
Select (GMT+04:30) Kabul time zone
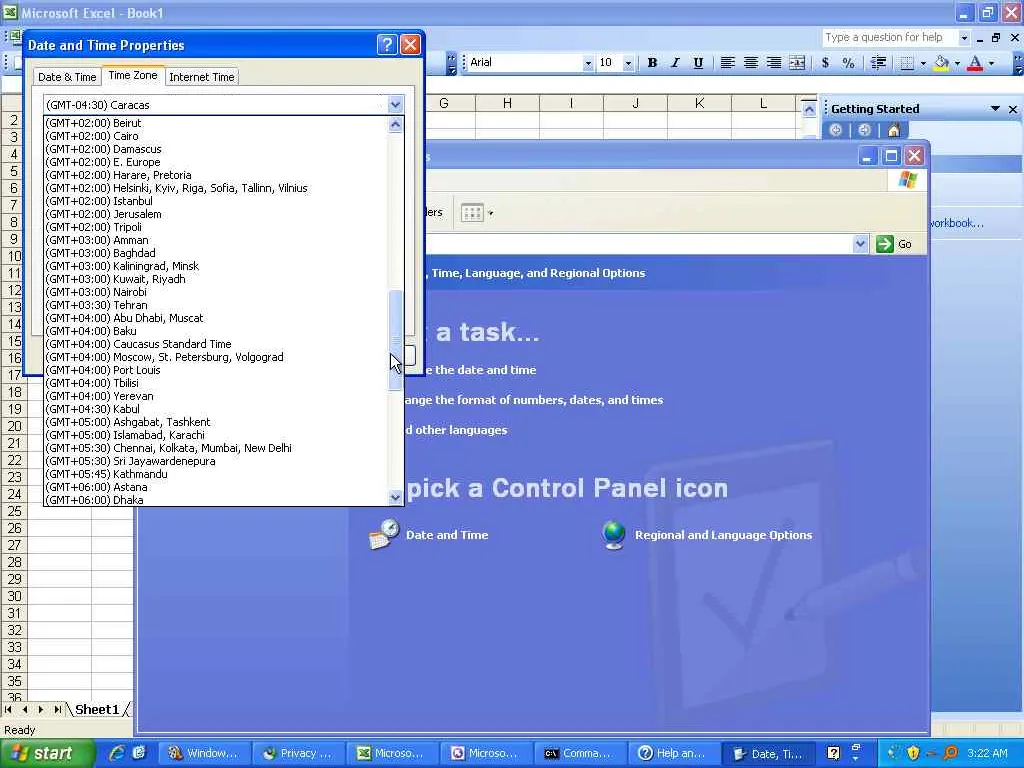pyautogui.click(x=216, y=409)
